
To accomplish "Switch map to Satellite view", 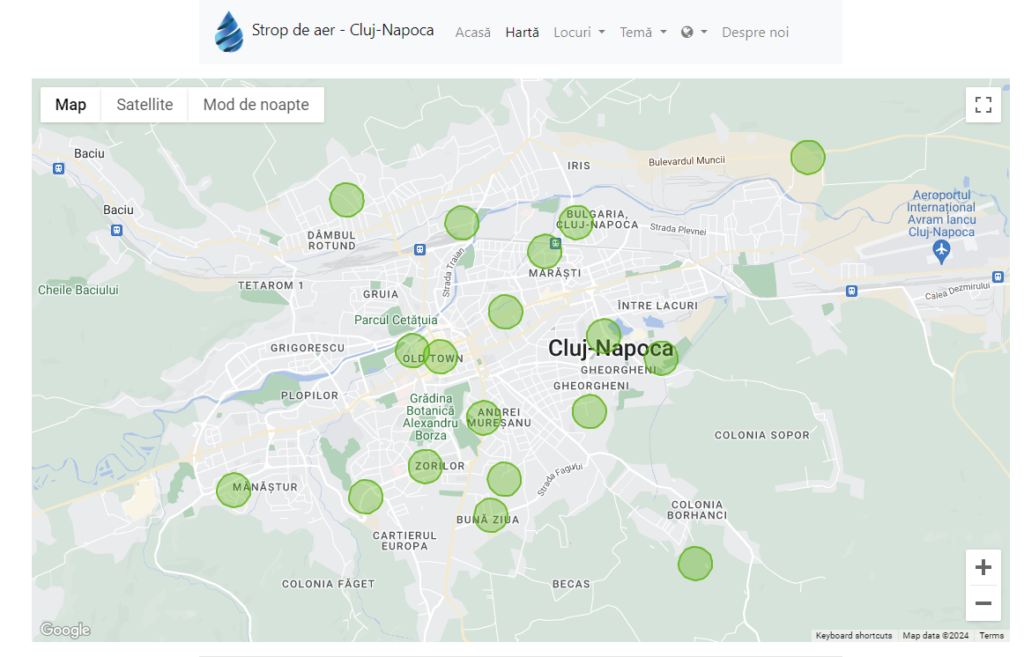I will [144, 105].
